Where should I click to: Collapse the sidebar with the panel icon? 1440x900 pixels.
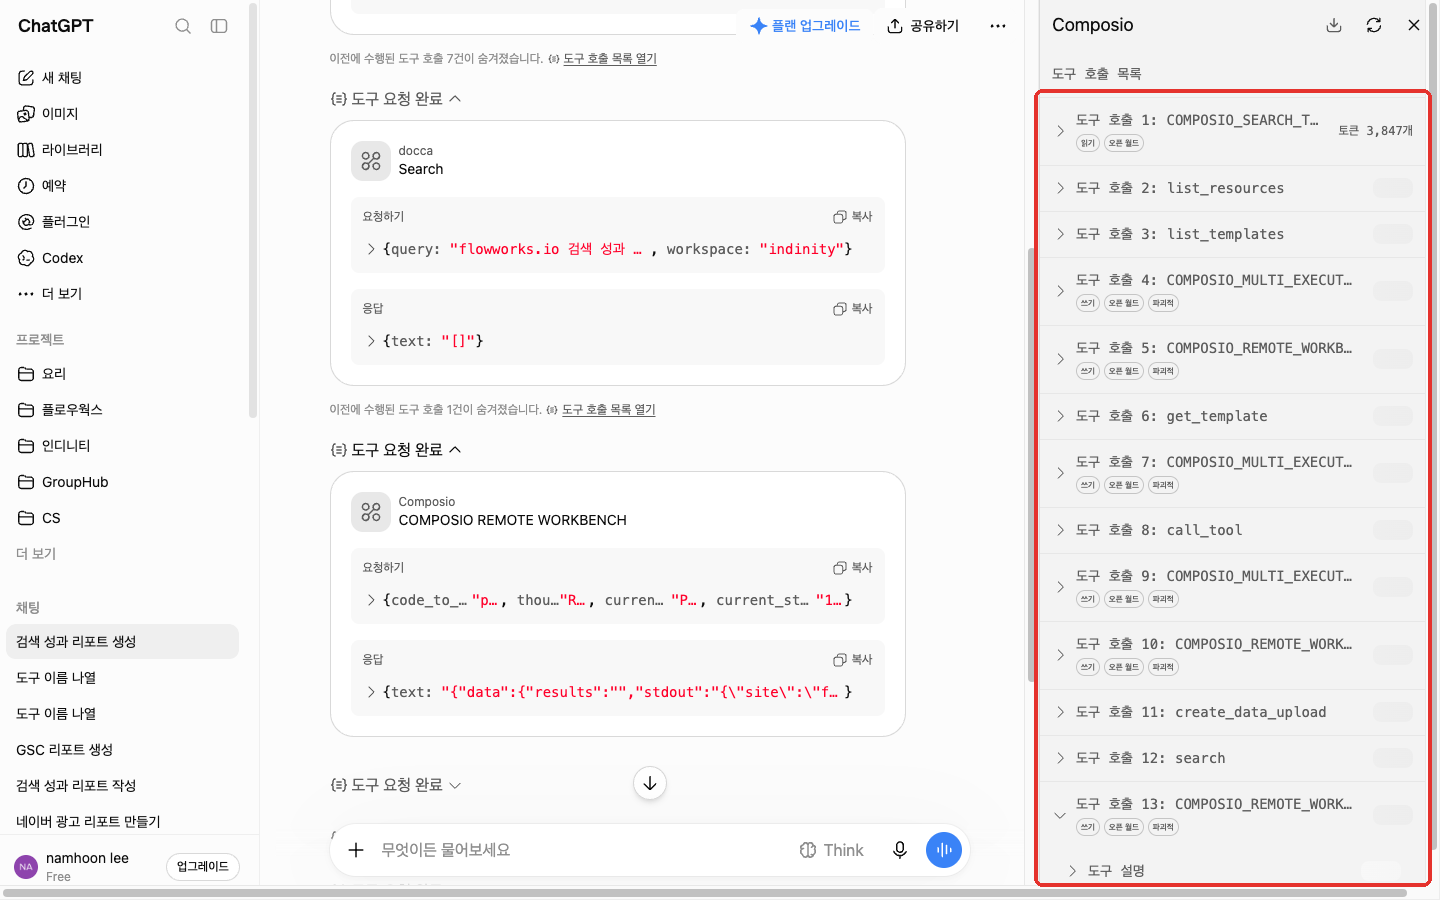click(219, 26)
